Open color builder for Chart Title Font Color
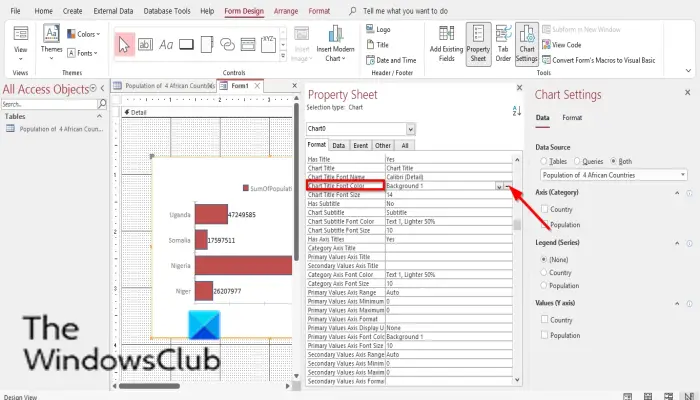This screenshot has width=700, height=400. tap(508, 186)
